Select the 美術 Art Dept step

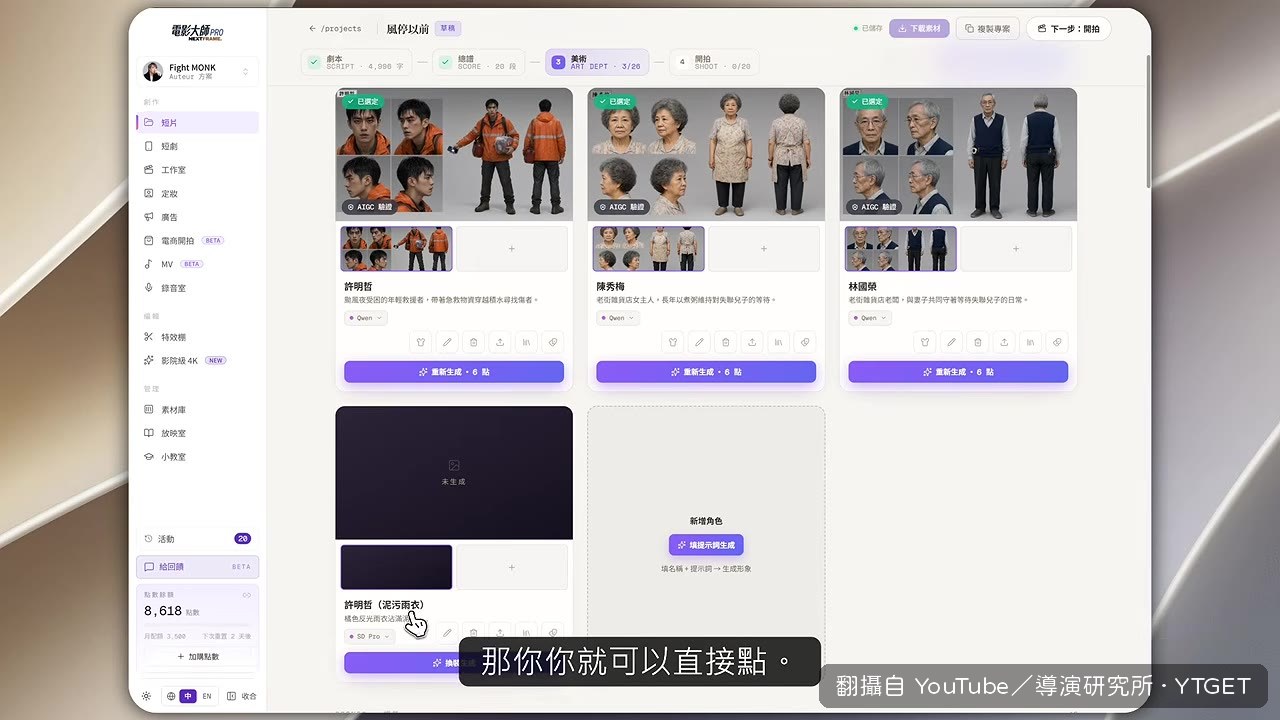click(597, 63)
